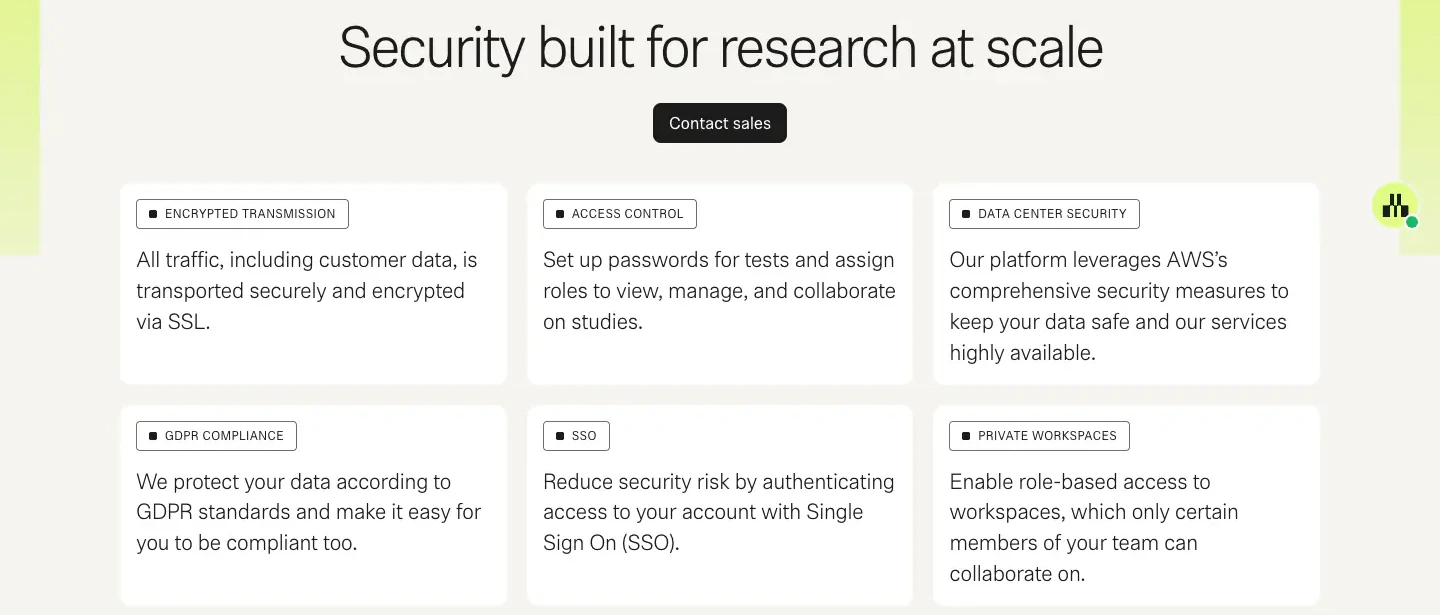Viewport: 1440px width, 615px height.
Task: Click the text about traffic encrypted via SSL
Action: [307, 291]
